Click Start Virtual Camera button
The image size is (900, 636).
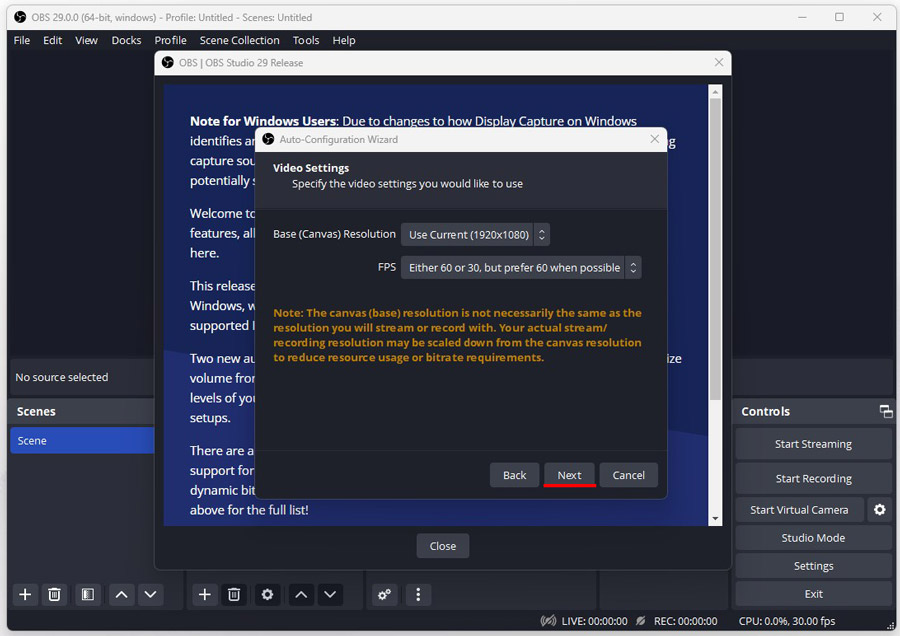[x=799, y=510]
